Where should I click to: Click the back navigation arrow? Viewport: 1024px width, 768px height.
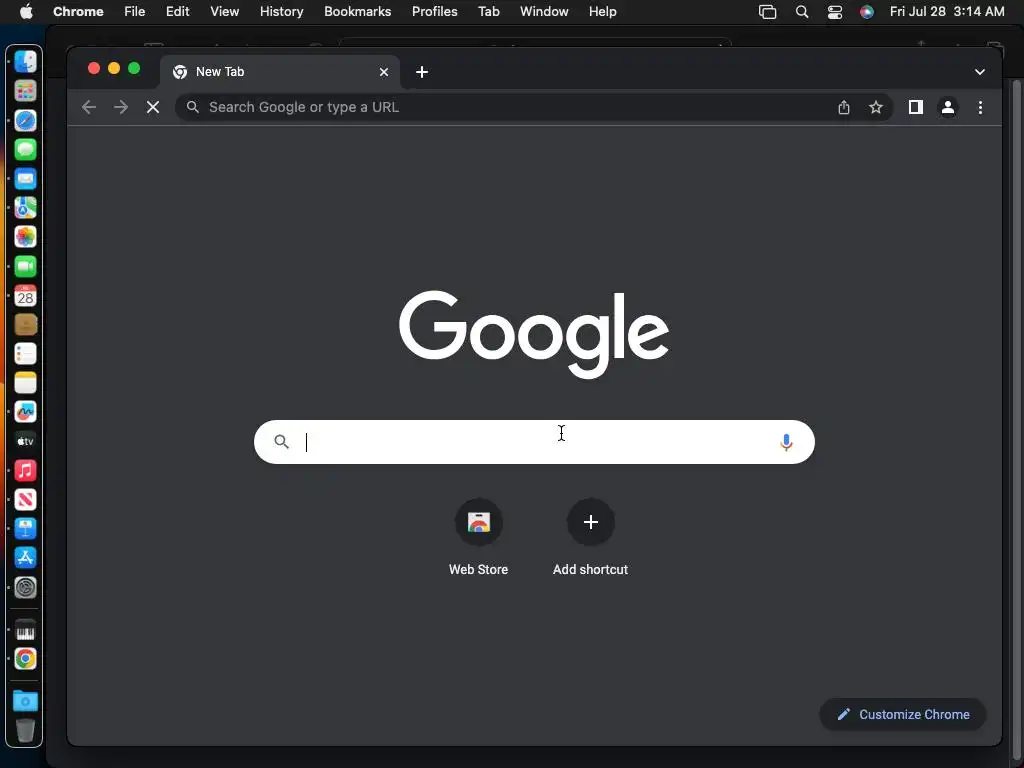tap(89, 107)
